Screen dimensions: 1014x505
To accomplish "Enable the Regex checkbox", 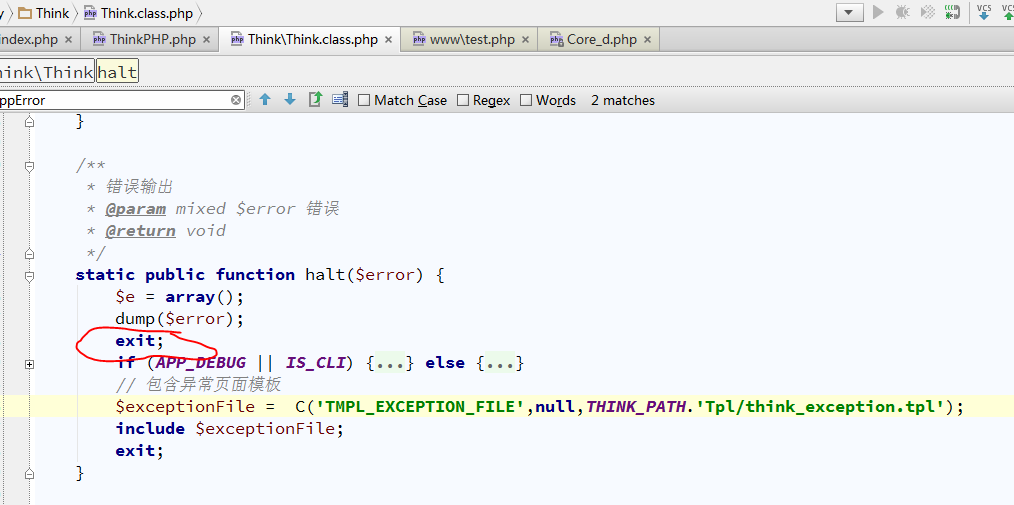I will tap(463, 100).
